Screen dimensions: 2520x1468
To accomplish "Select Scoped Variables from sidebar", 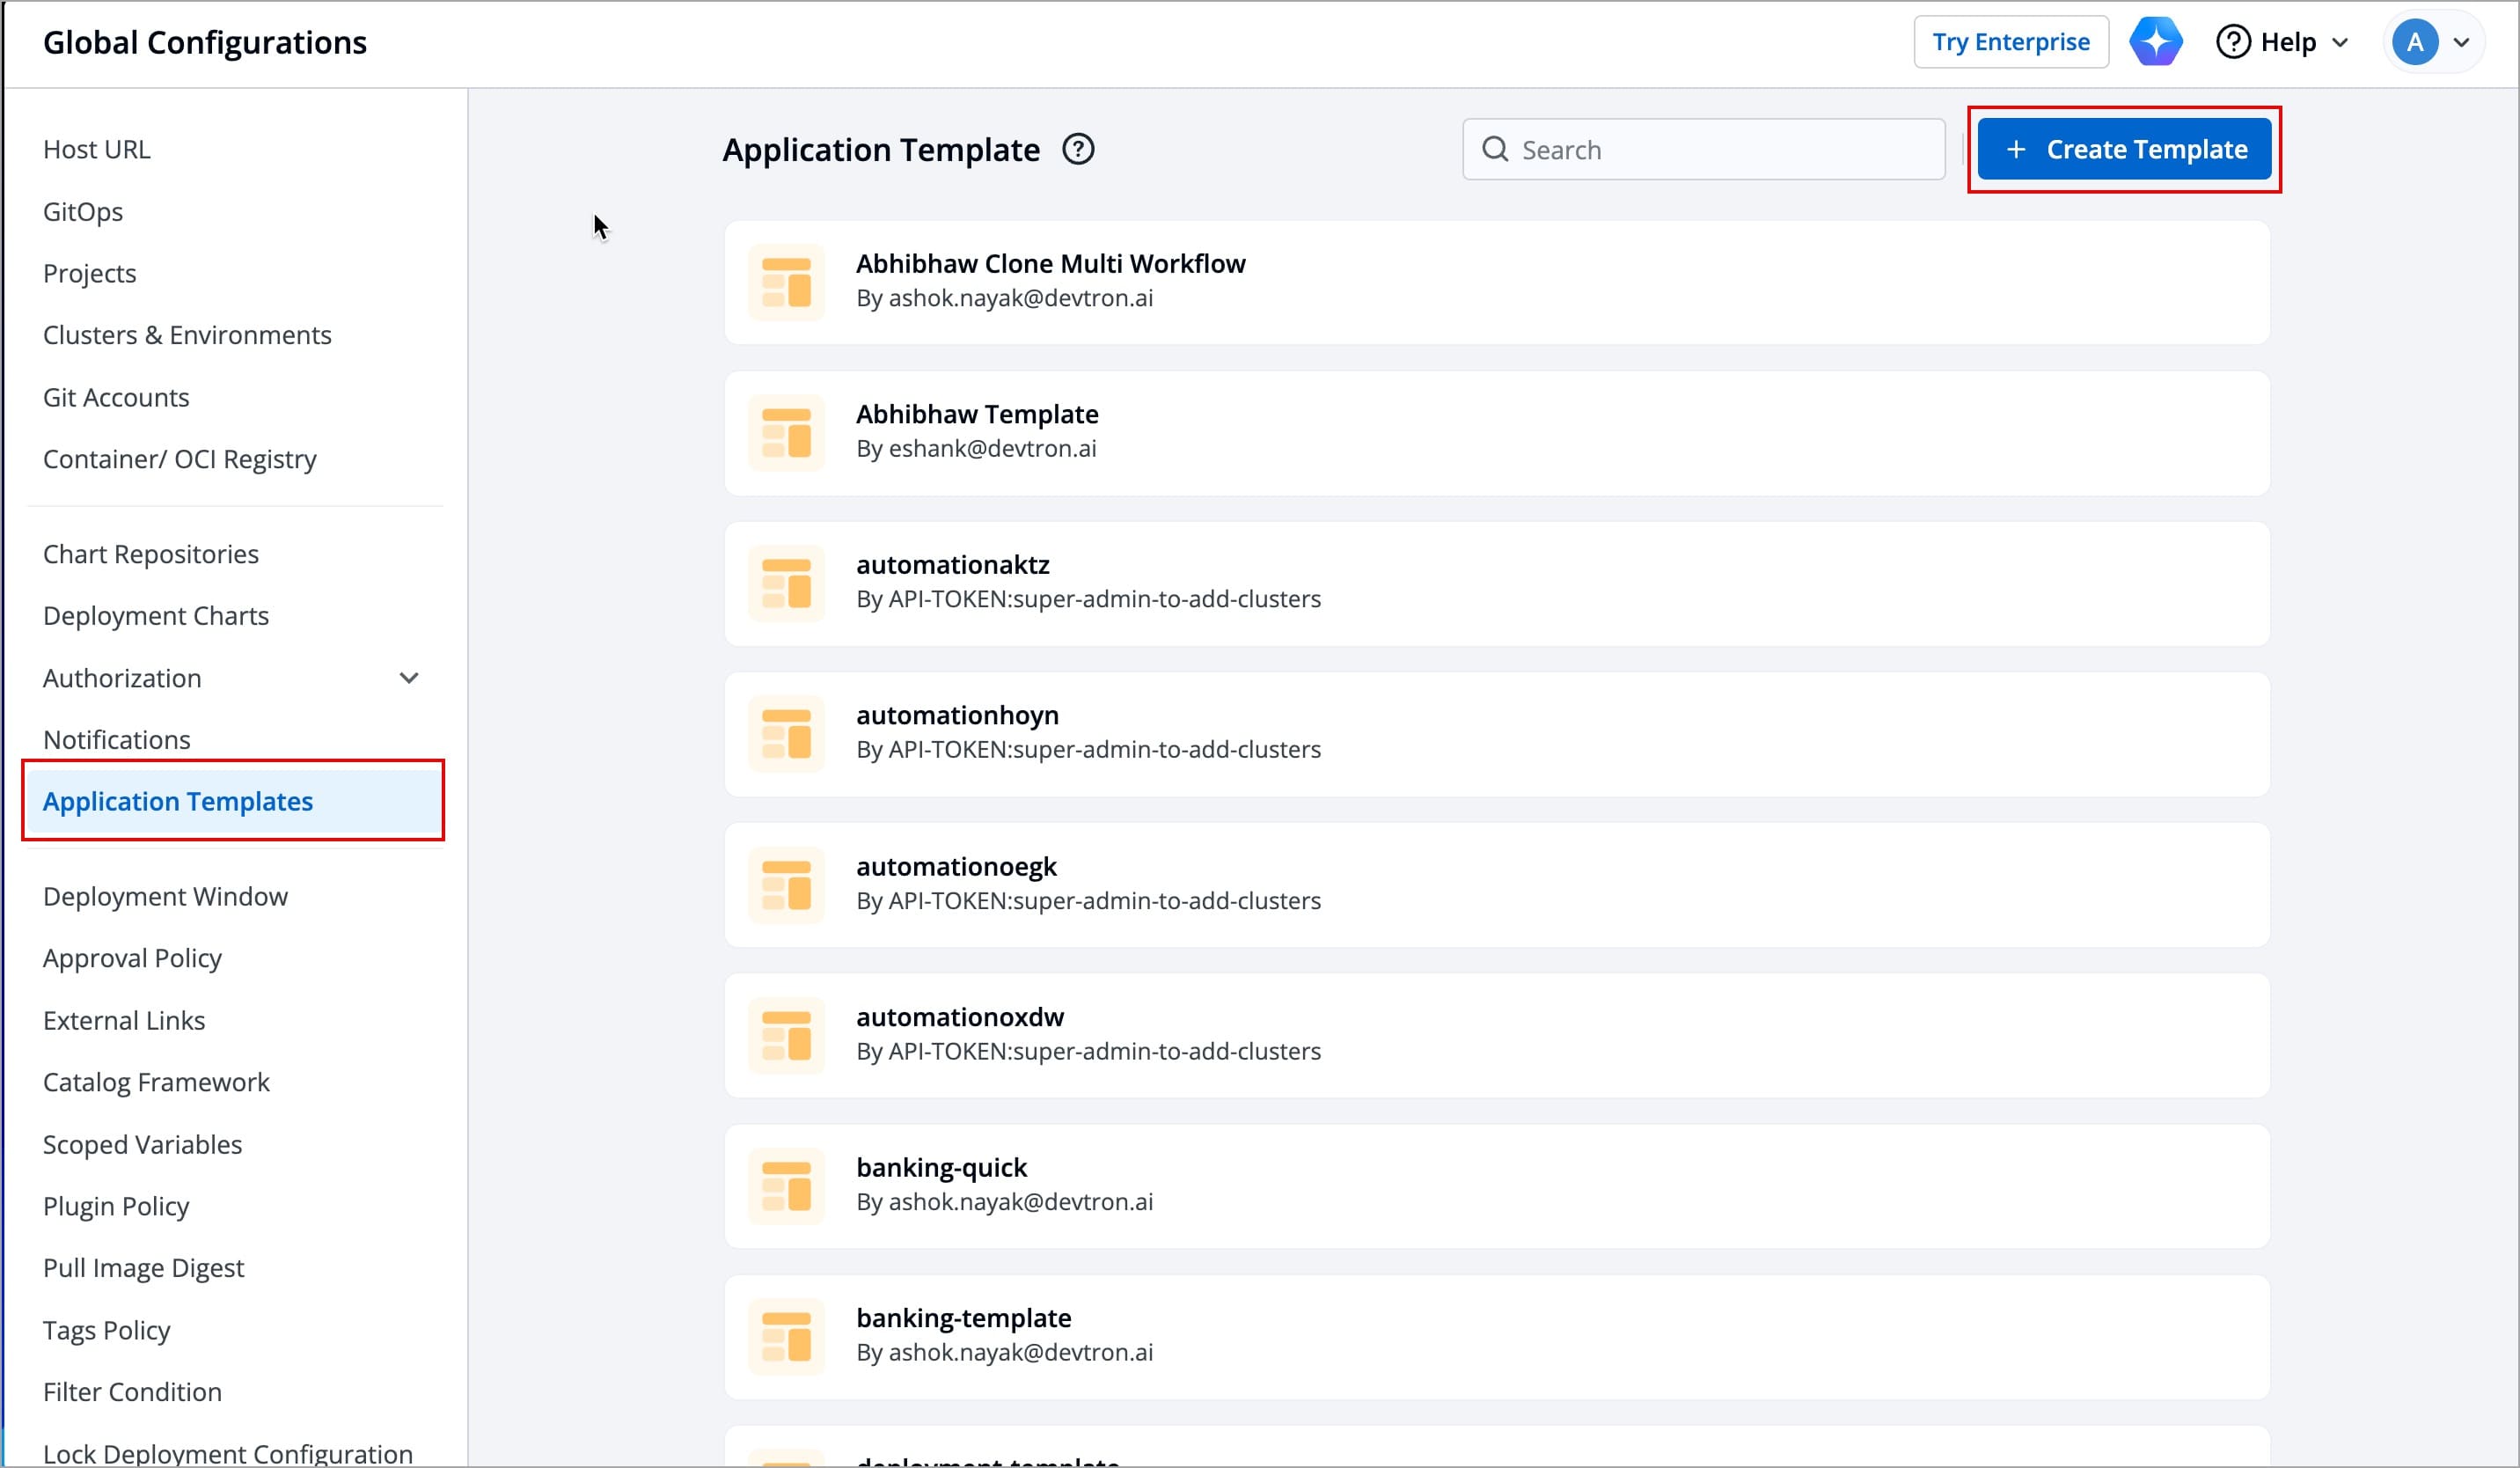I will (142, 1144).
